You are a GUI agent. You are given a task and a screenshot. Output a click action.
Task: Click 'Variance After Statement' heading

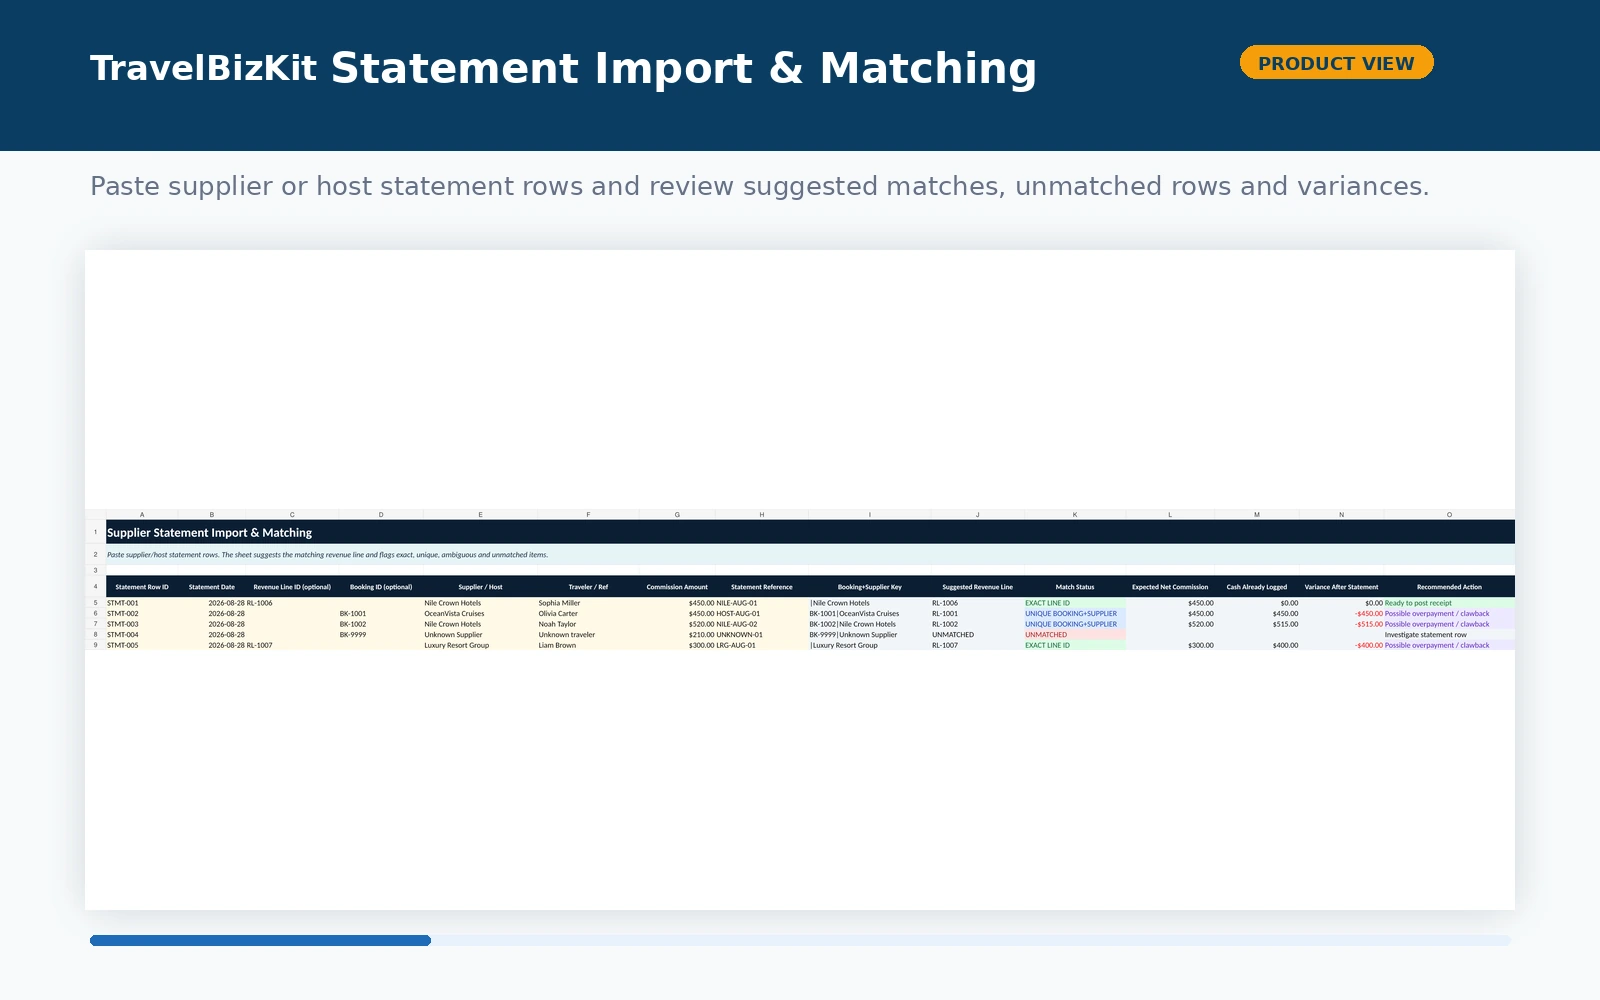click(1341, 587)
